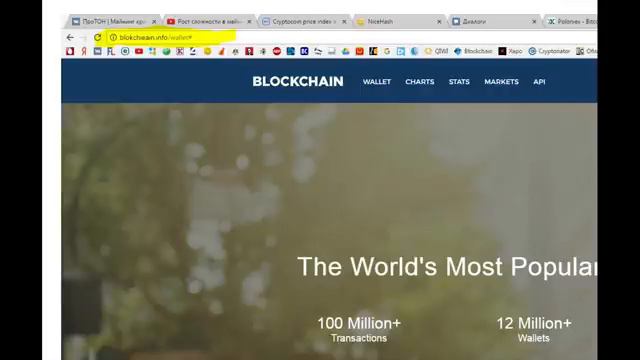This screenshot has height=360, width=640.
Task: Switch to the Cryptocoin price index tab
Action: coord(303,22)
